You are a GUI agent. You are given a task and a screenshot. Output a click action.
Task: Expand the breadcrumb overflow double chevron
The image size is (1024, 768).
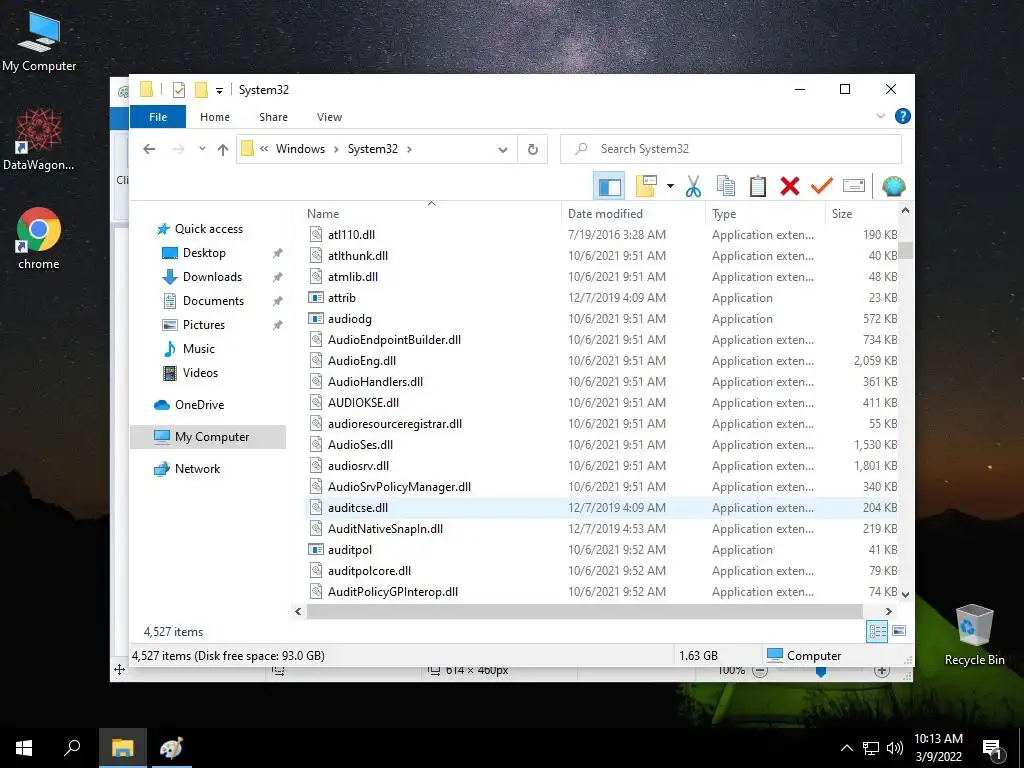coord(264,149)
